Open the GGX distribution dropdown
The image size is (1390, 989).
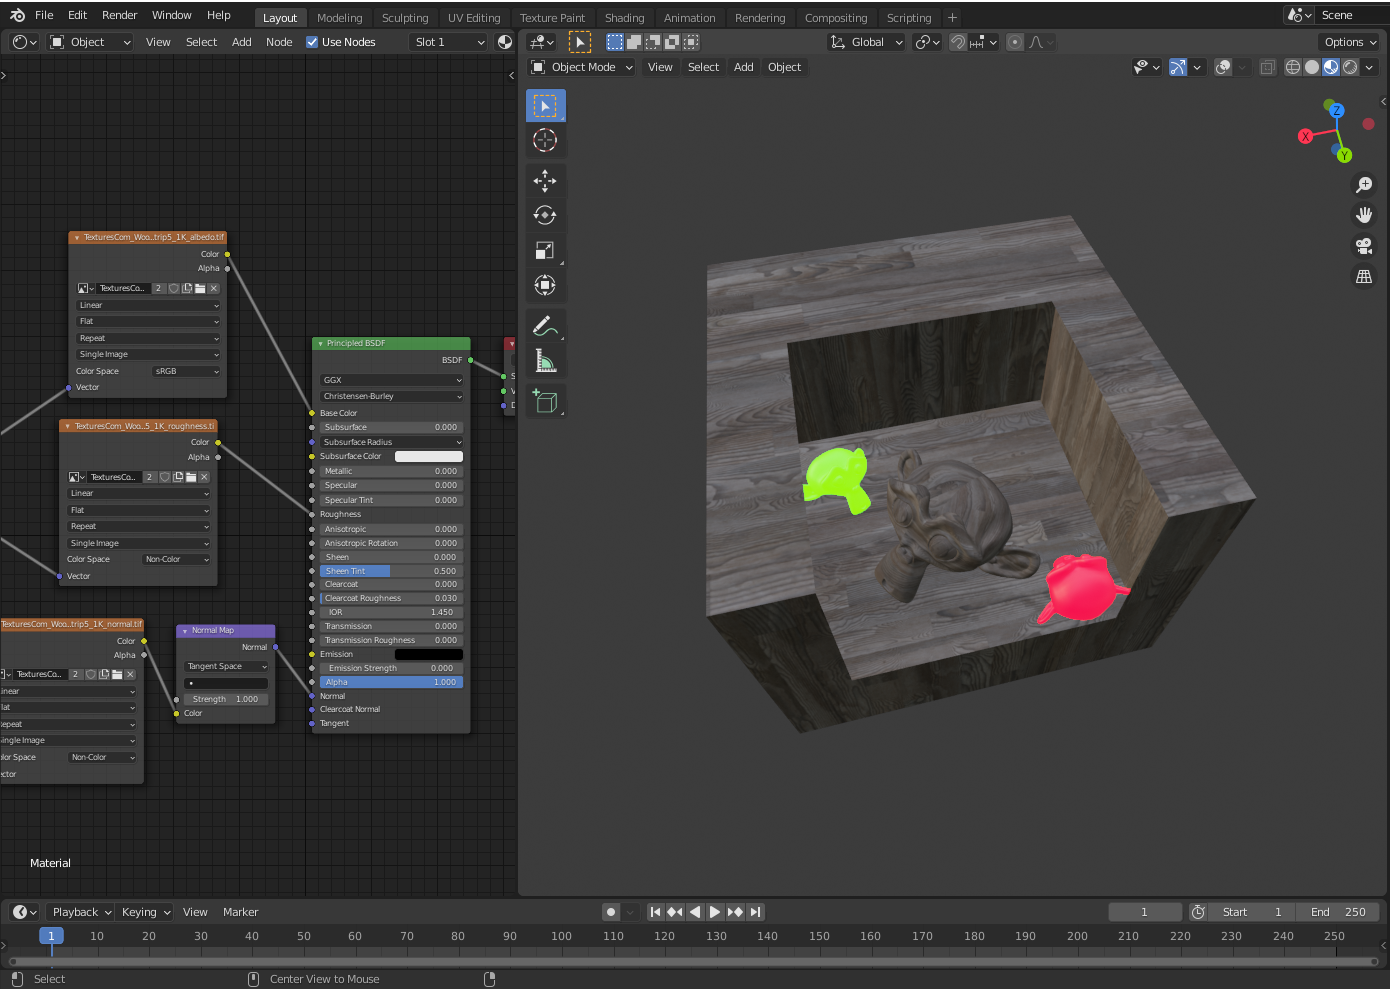(392, 380)
